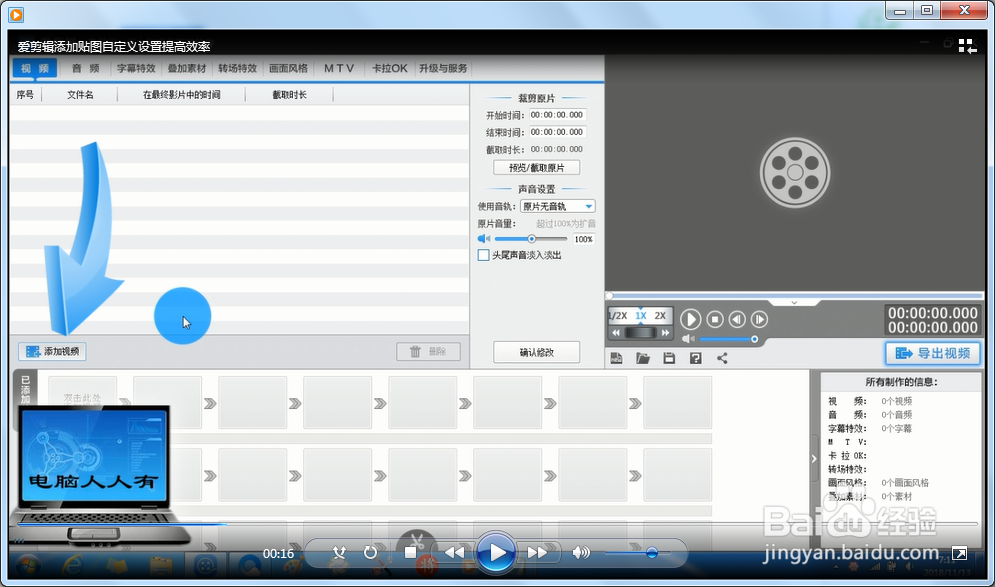Viewport: 995px width, 587px height.
Task: Switch the player to compact mode
Action: point(967,46)
